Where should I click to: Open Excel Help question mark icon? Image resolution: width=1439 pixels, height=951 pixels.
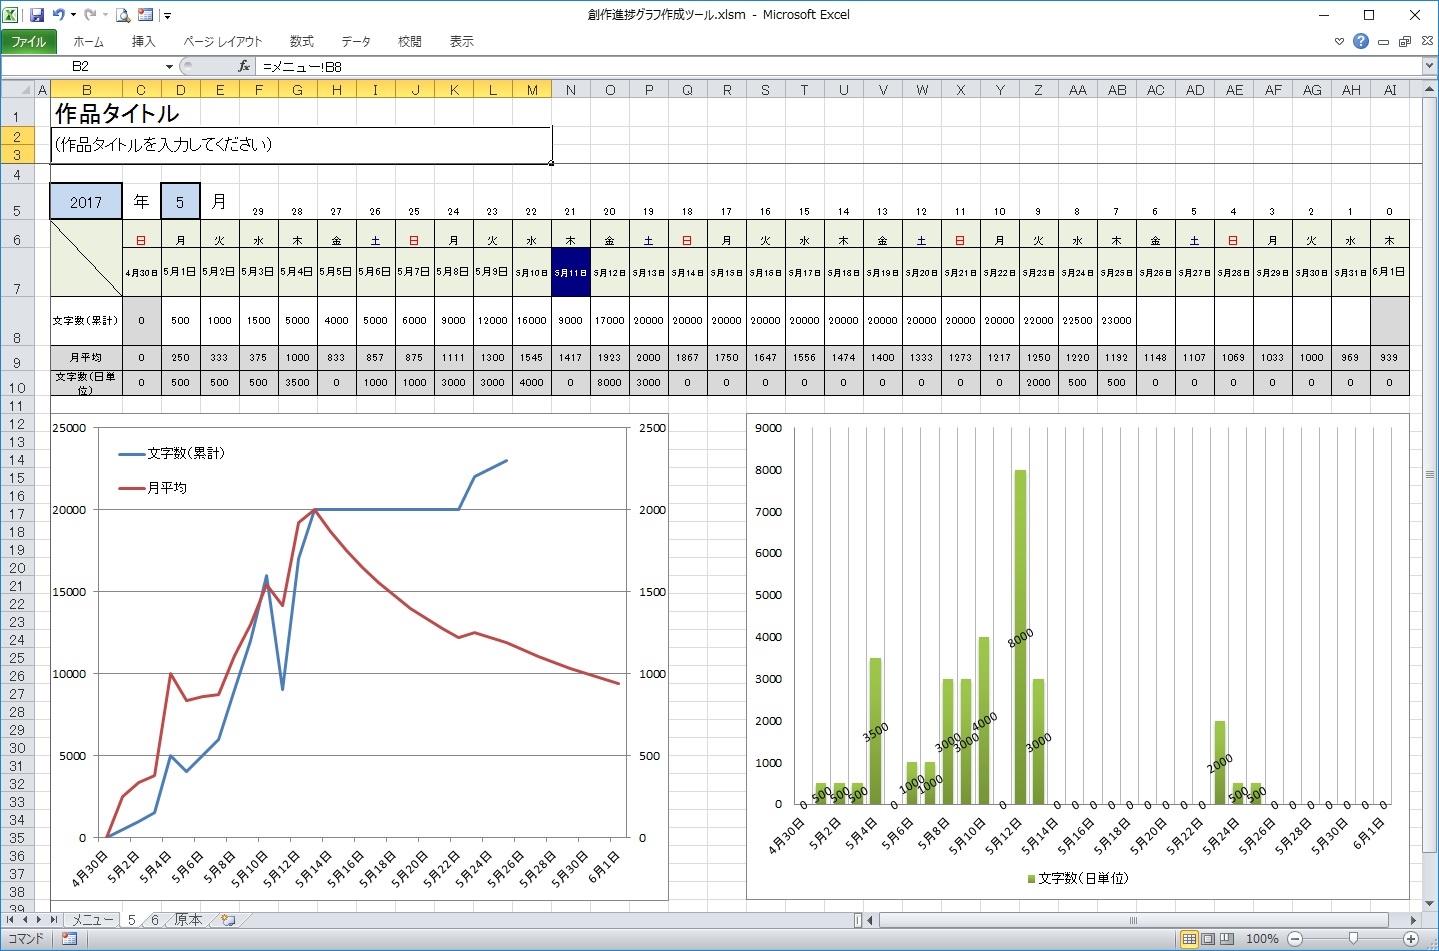1361,41
